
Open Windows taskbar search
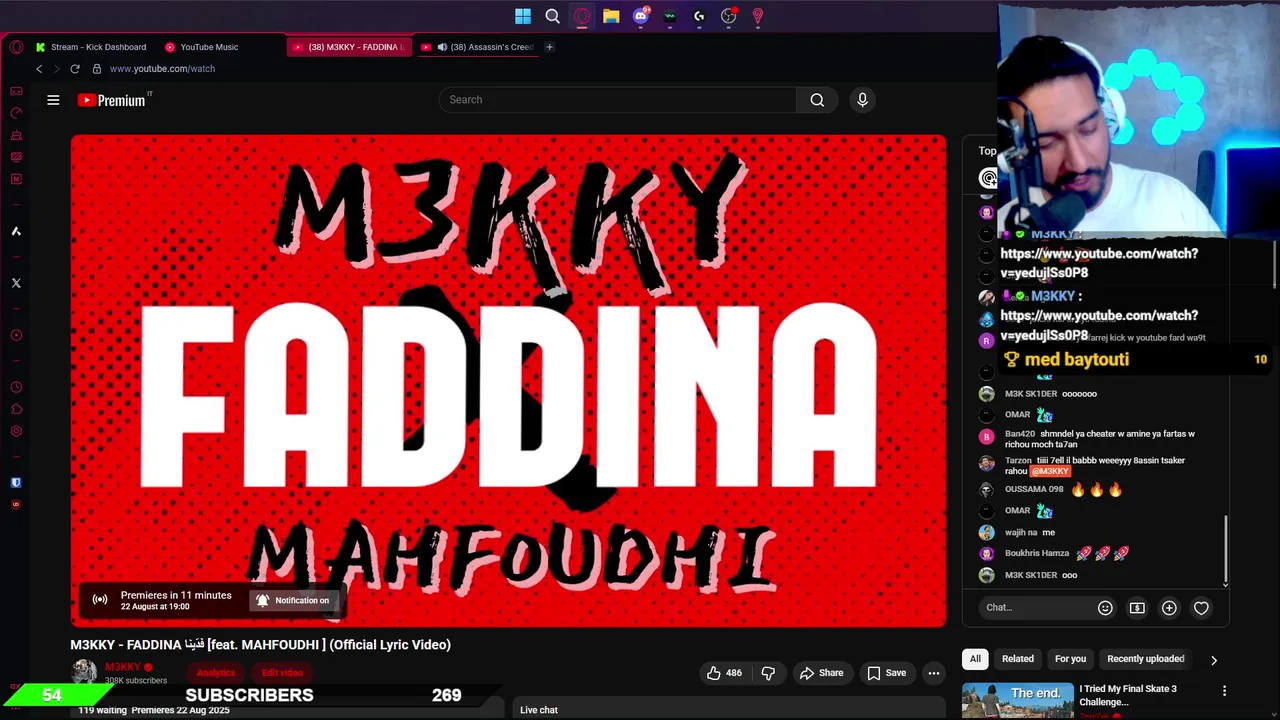point(552,16)
